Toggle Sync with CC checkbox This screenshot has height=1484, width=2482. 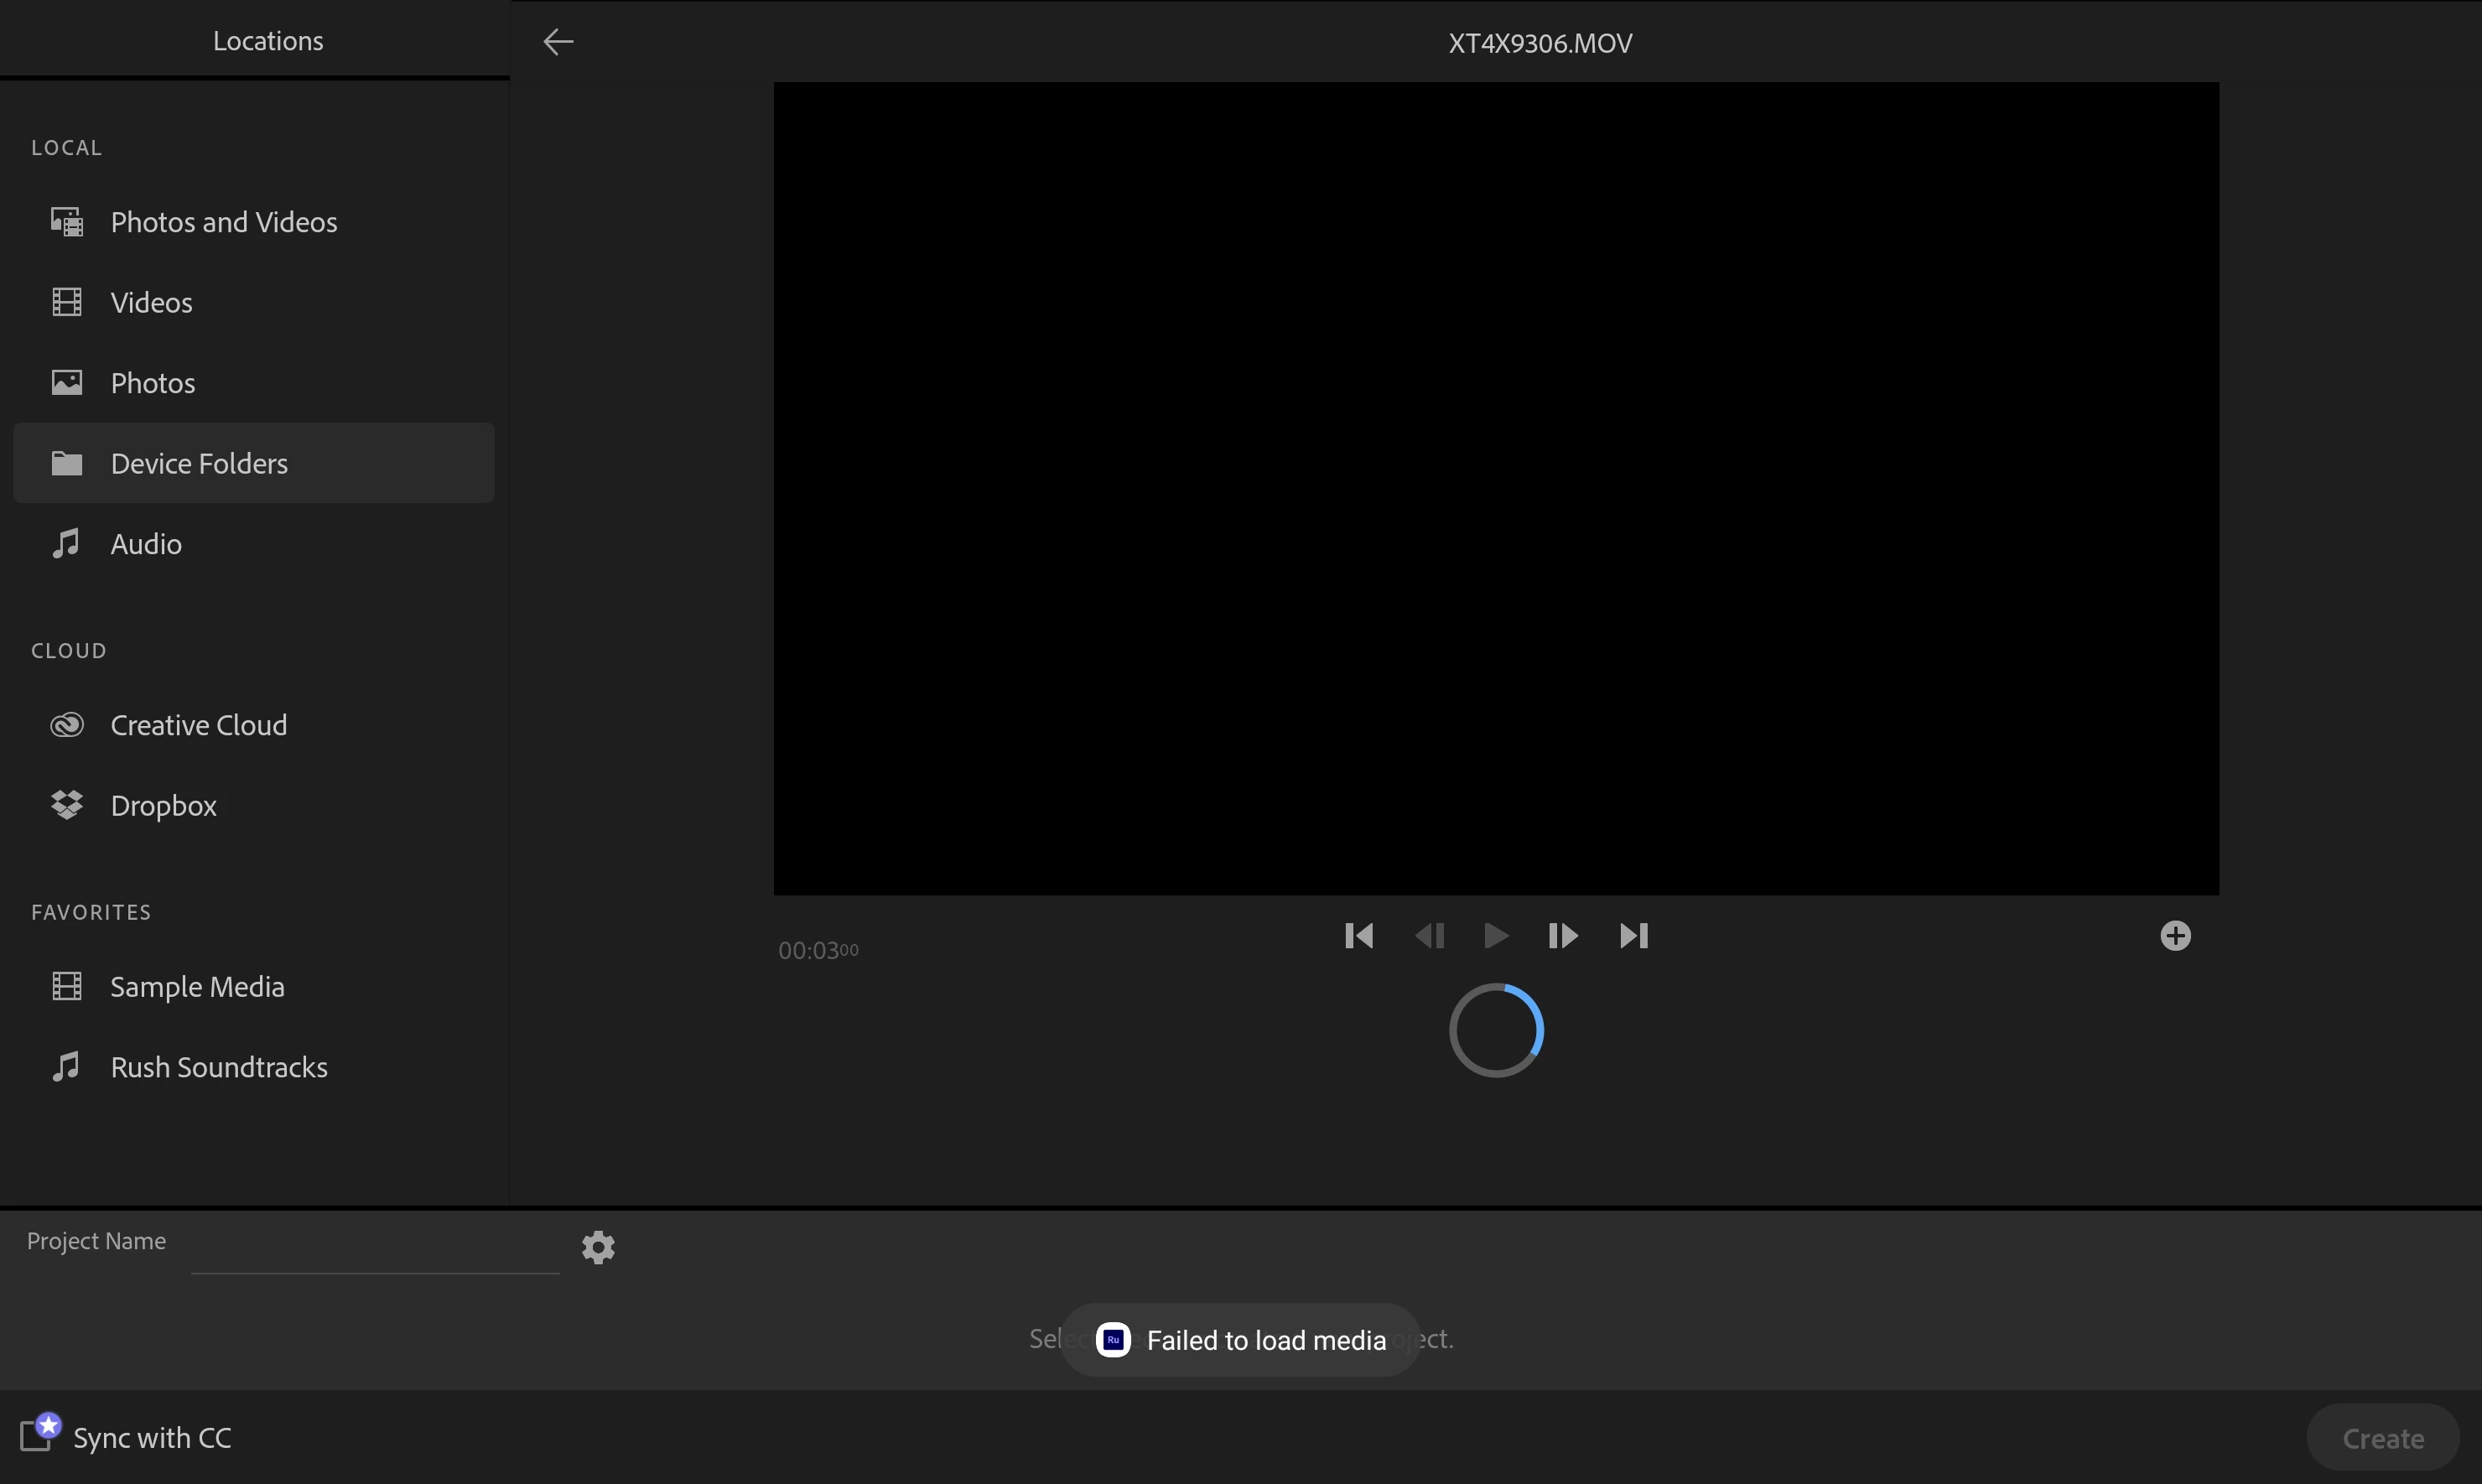click(36, 1437)
